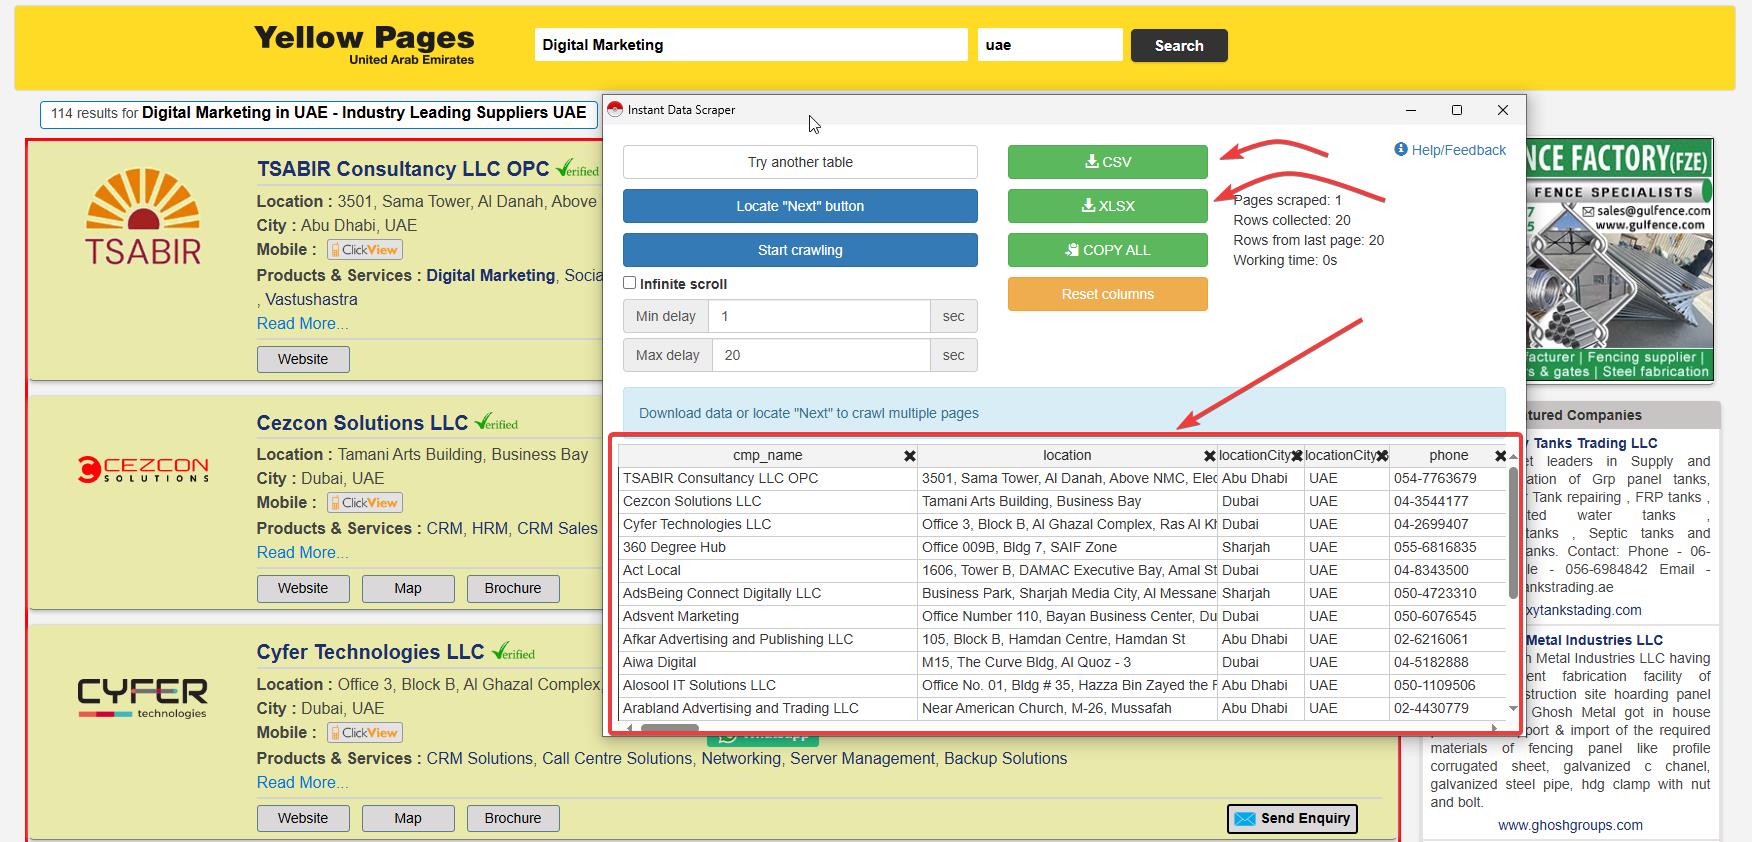Image resolution: width=1752 pixels, height=842 pixels.
Task: Click Map button for Cyfer Technologies
Action: (x=408, y=818)
